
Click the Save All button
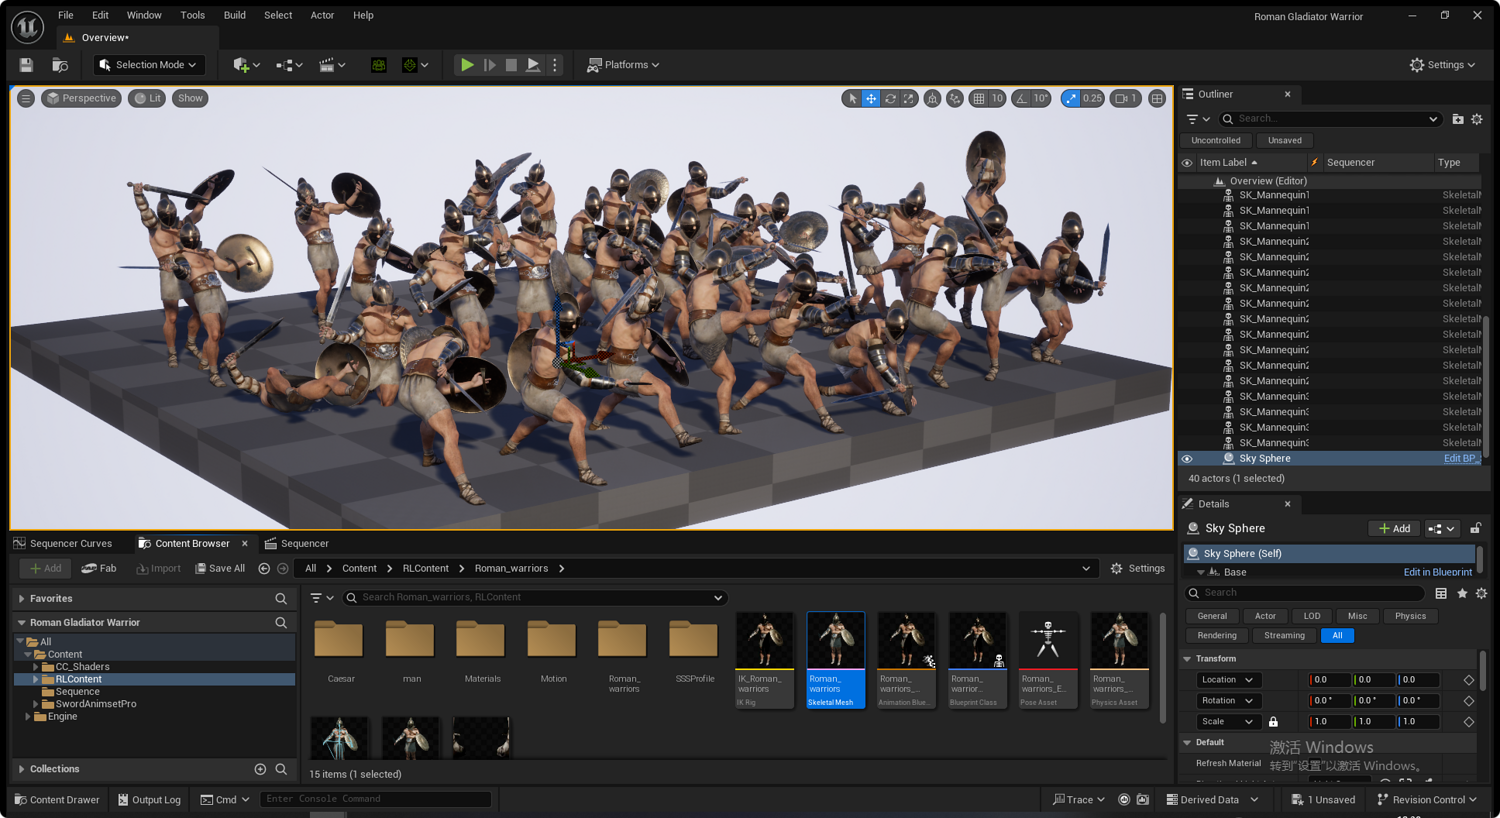[x=220, y=569]
